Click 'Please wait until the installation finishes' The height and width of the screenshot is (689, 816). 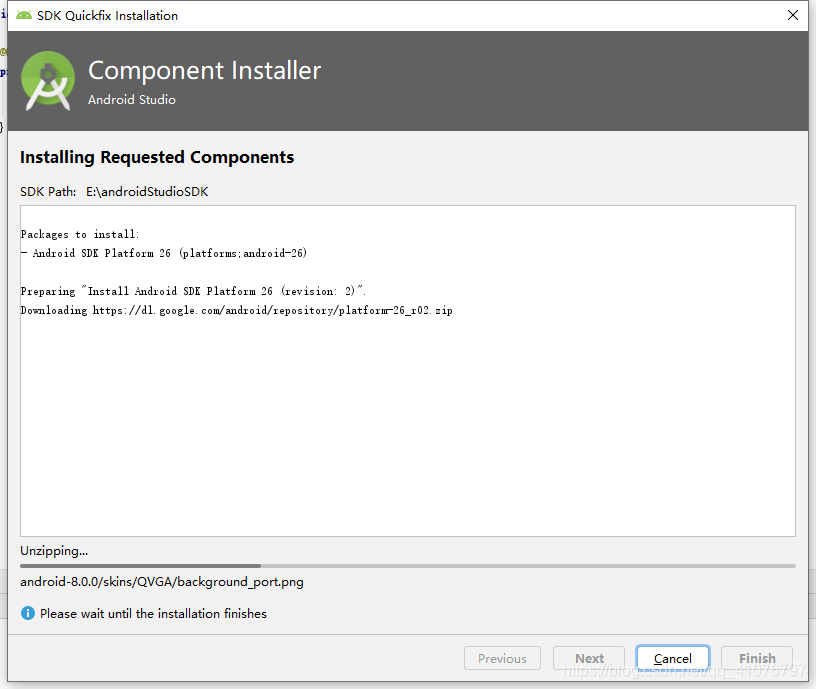point(153,614)
